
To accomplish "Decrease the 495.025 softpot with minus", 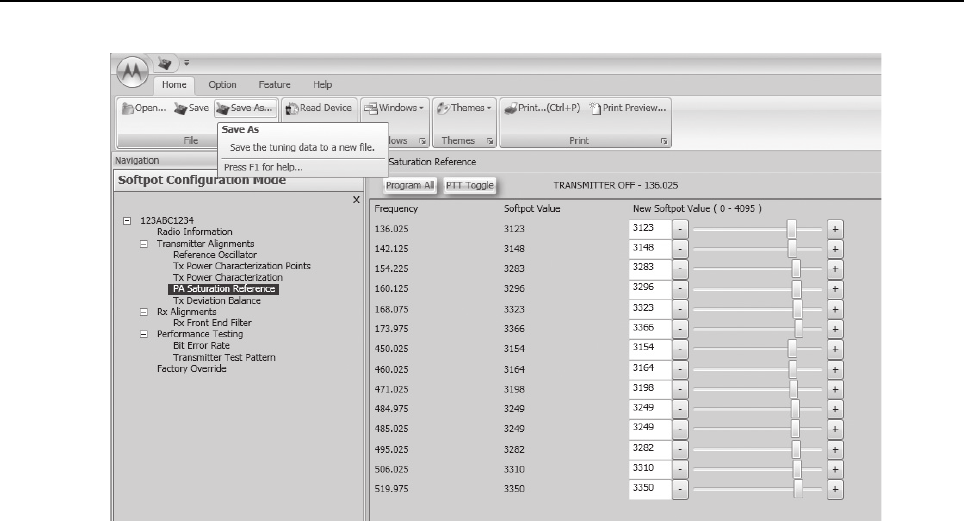I will [x=680, y=450].
